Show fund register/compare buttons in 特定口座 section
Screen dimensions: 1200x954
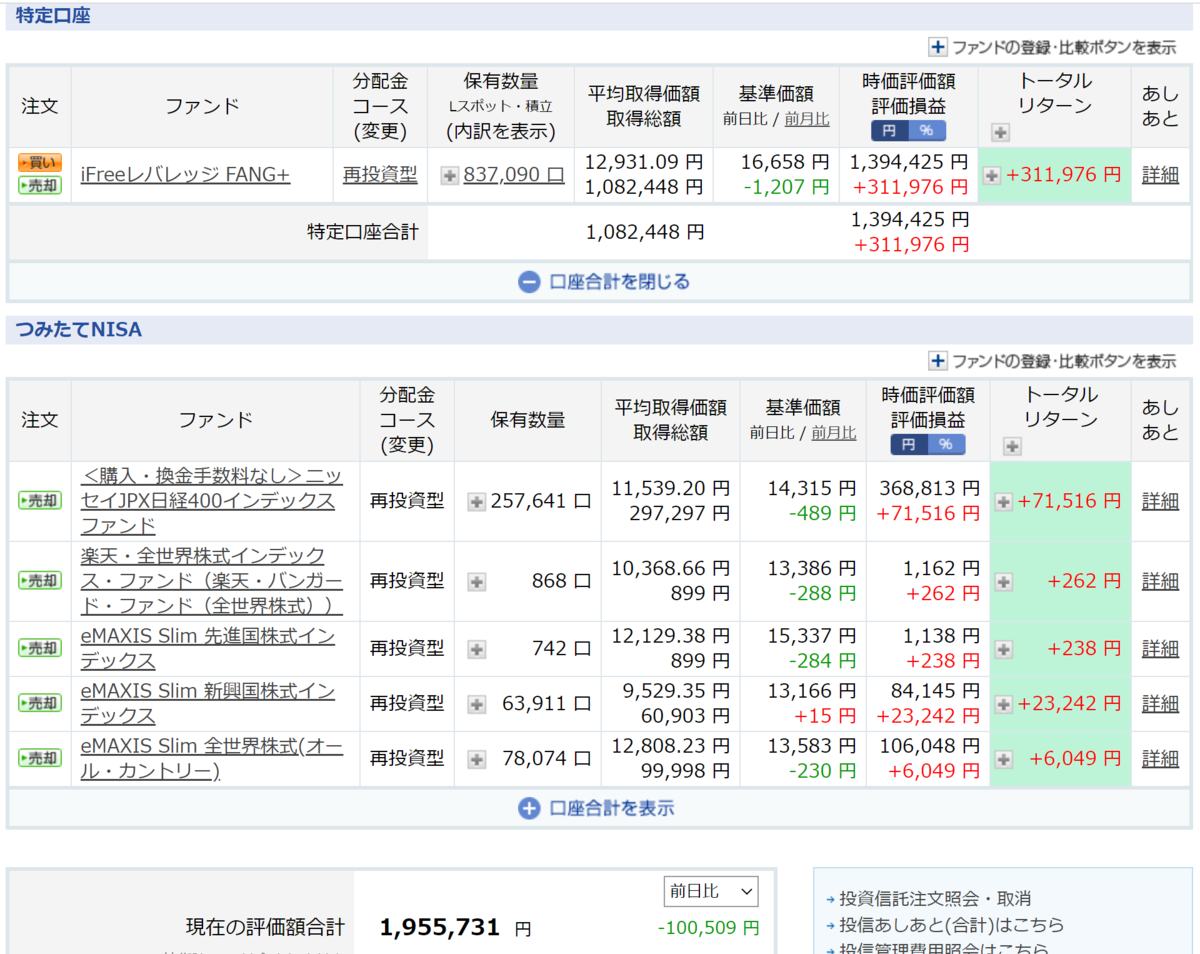[x=1053, y=47]
